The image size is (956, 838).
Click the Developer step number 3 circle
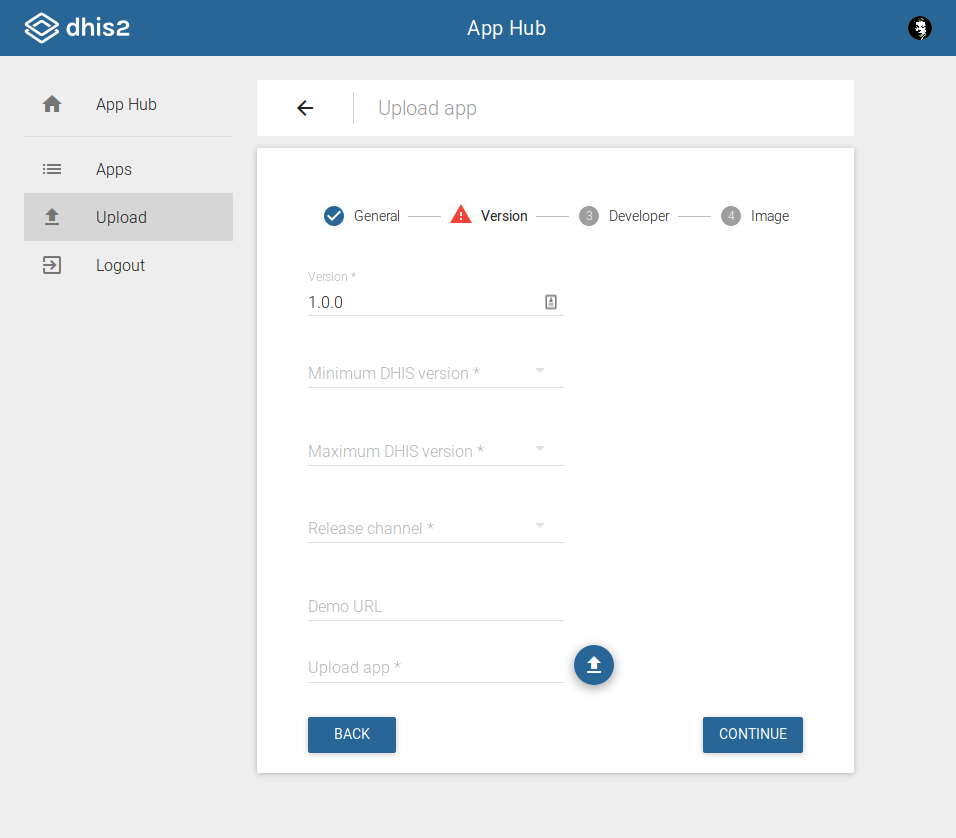coord(588,216)
